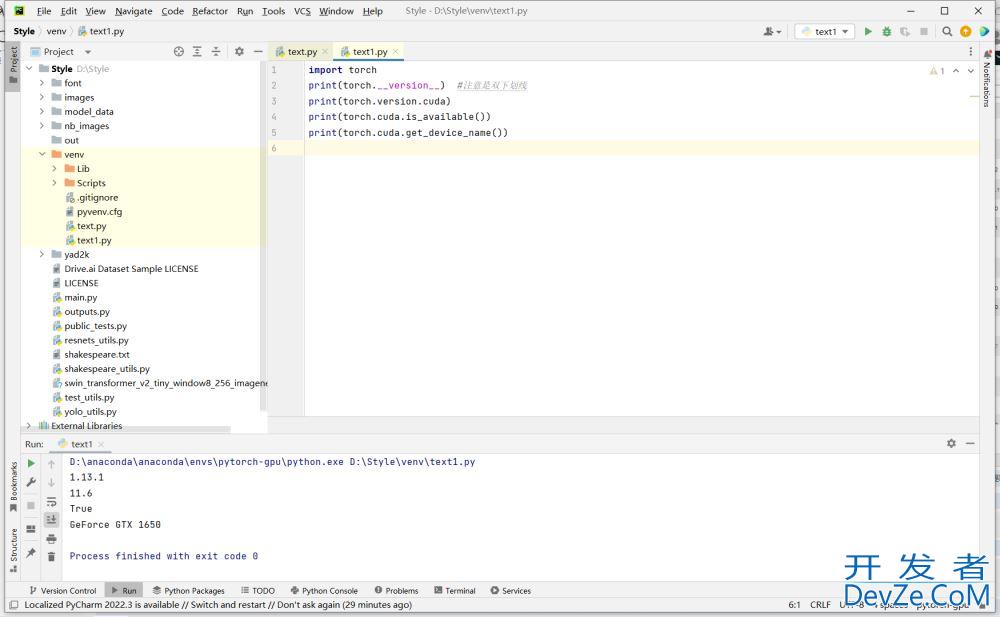Viewport: 1000px width, 617px height.
Task: Print the Run console output
Action: 52,539
